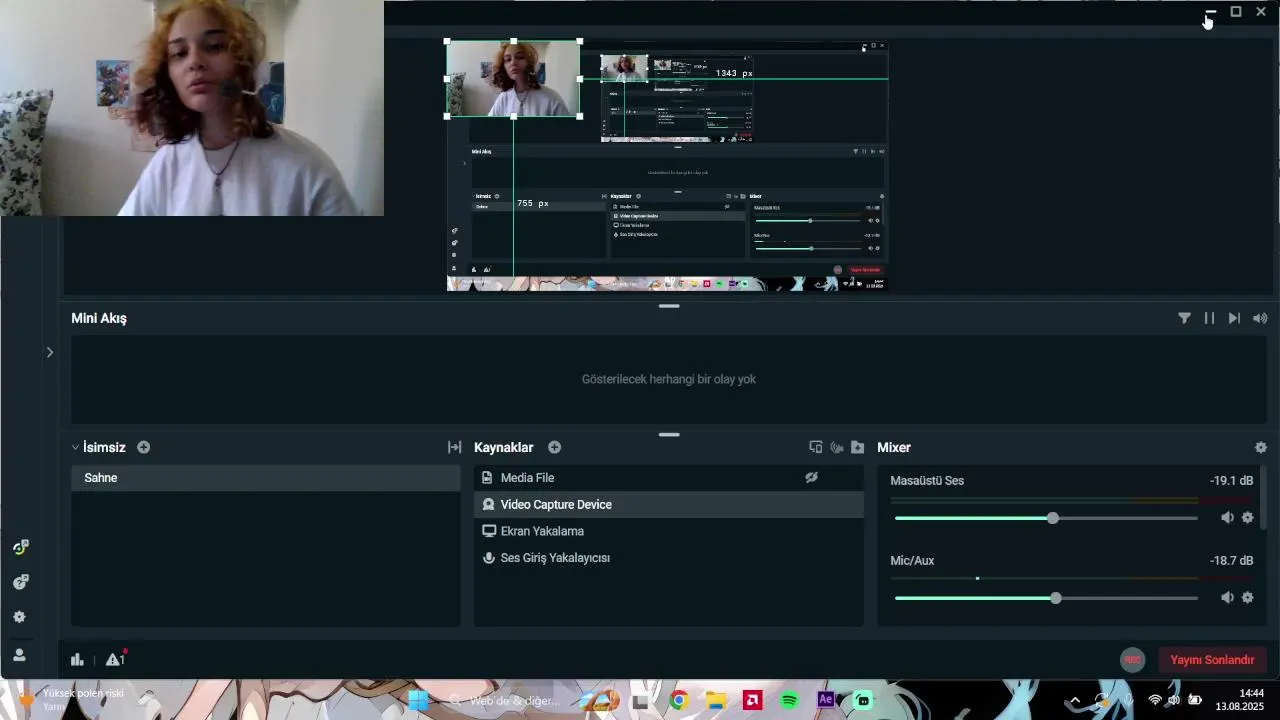Open the source display/widget icon in Kaynaklar
Viewport: 1280px width, 720px height.
(x=815, y=447)
